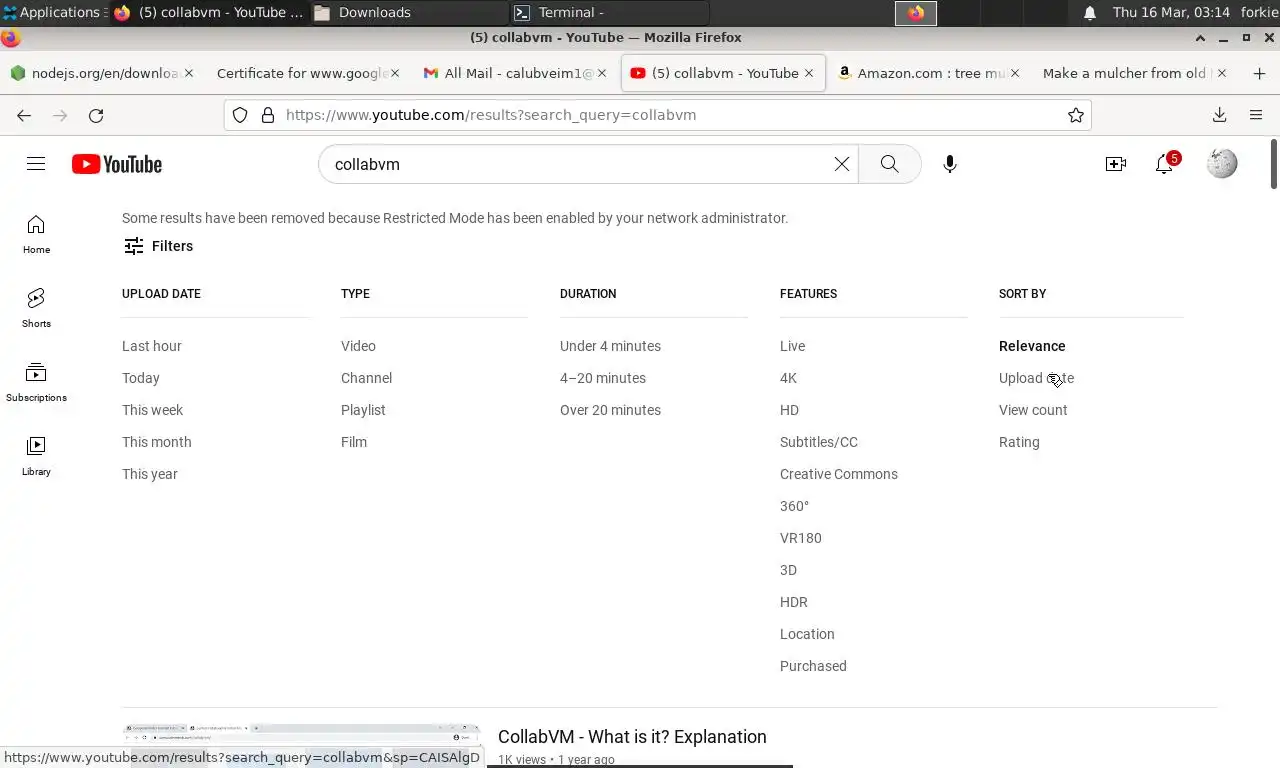This screenshot has height=768, width=1280.
Task: Open the notifications bell with badge
Action: click(1165, 164)
